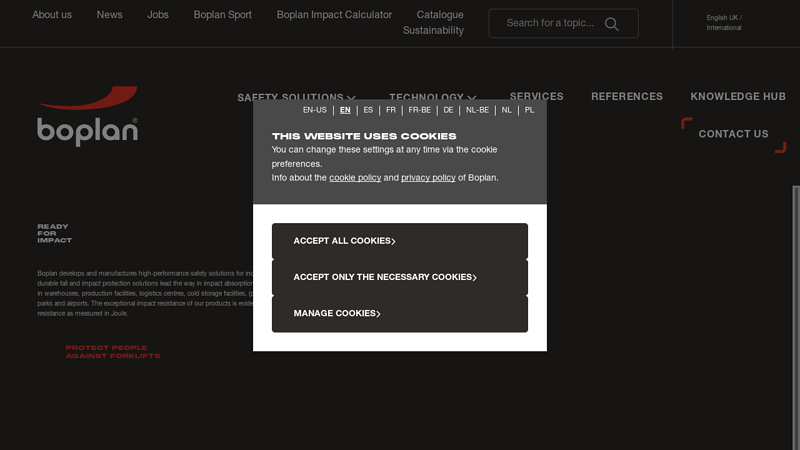This screenshot has height=450, width=800.
Task: Click the Protect People Against Forklifts text
Action: pyautogui.click(x=113, y=352)
